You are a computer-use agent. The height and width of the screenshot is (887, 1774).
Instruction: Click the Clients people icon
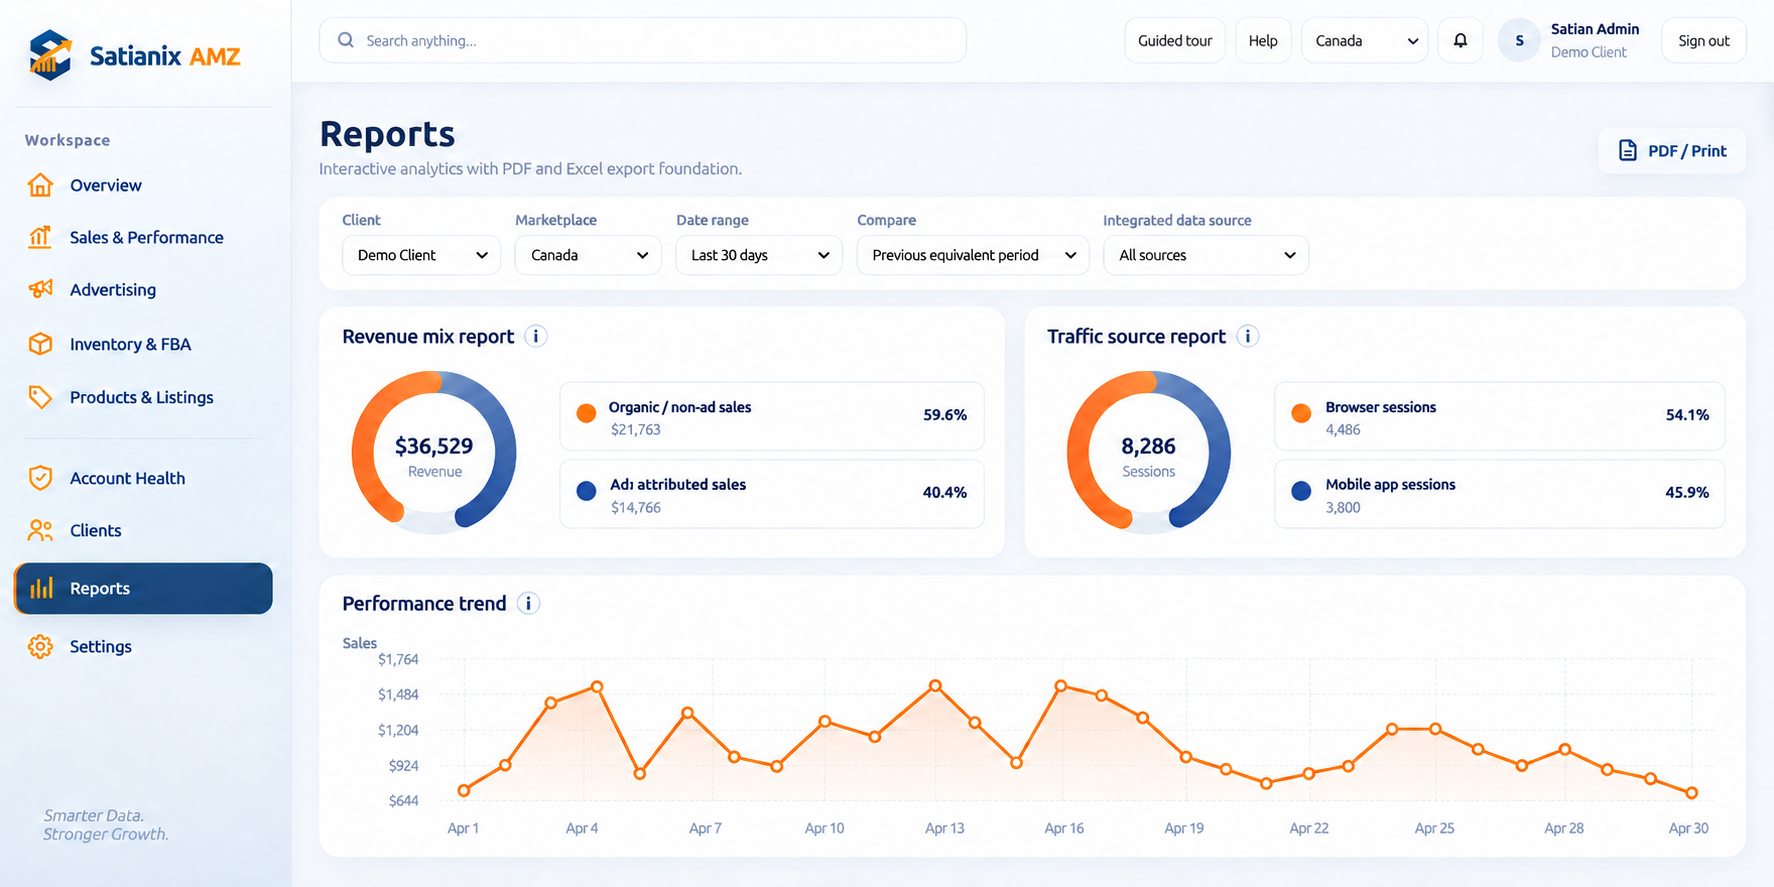click(x=40, y=530)
